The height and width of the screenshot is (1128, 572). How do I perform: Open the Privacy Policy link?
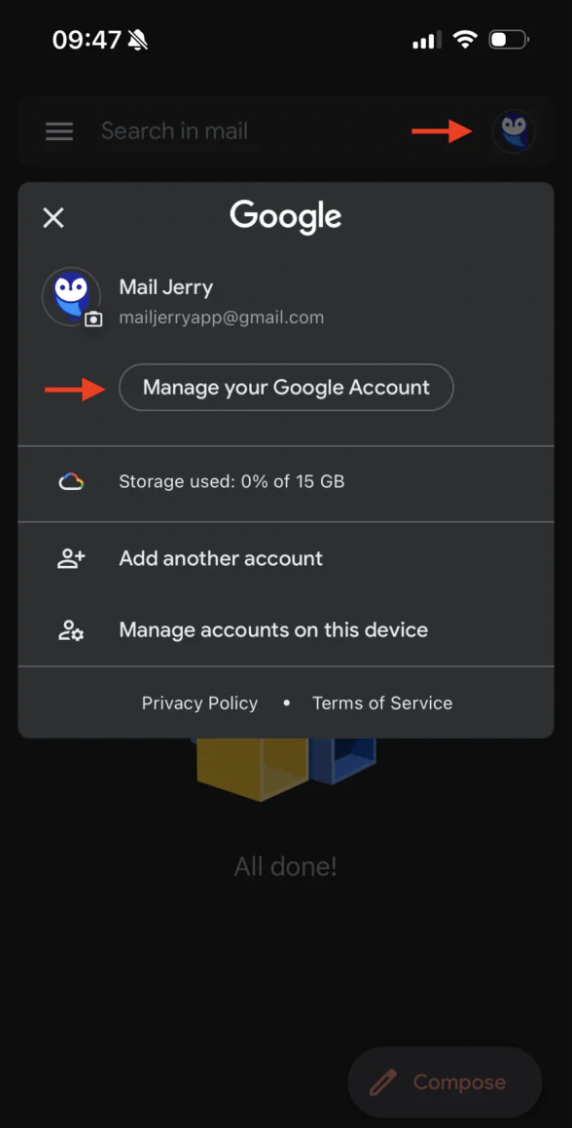click(199, 703)
